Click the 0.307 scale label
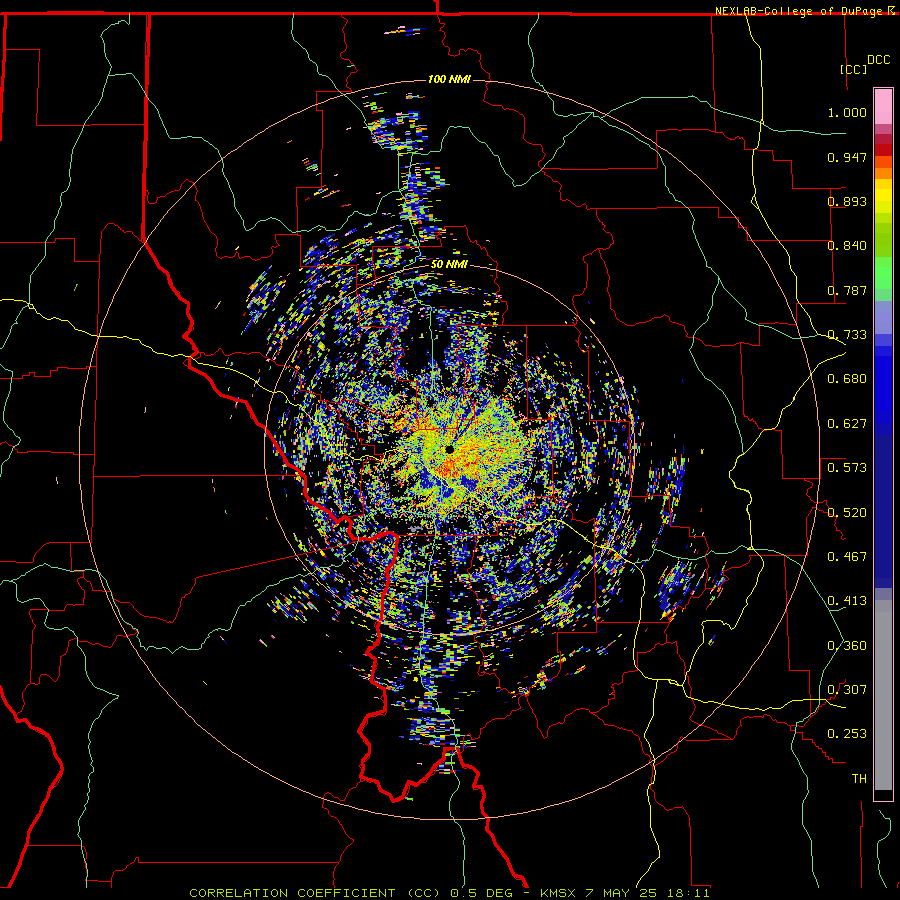This screenshot has height=900, width=900. click(x=847, y=690)
